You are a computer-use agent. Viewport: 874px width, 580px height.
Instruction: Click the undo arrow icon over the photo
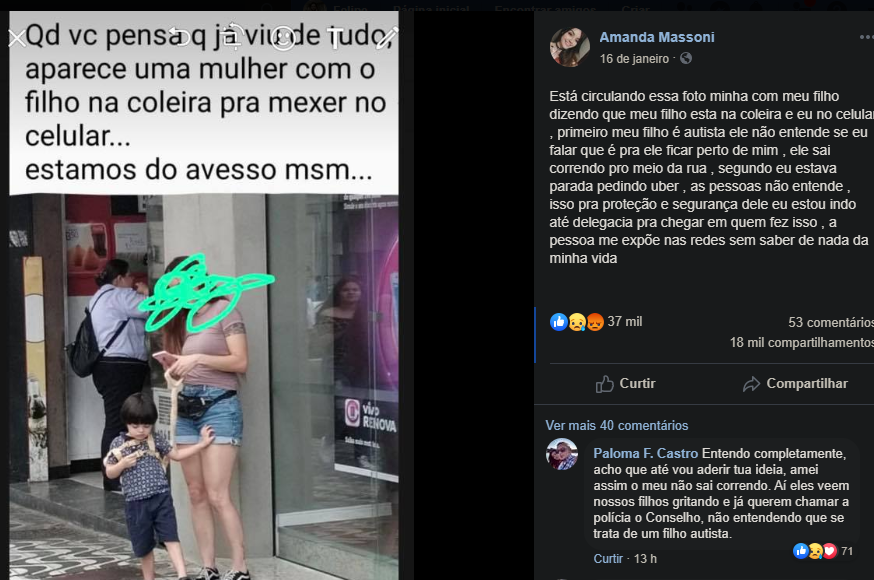tap(179, 37)
